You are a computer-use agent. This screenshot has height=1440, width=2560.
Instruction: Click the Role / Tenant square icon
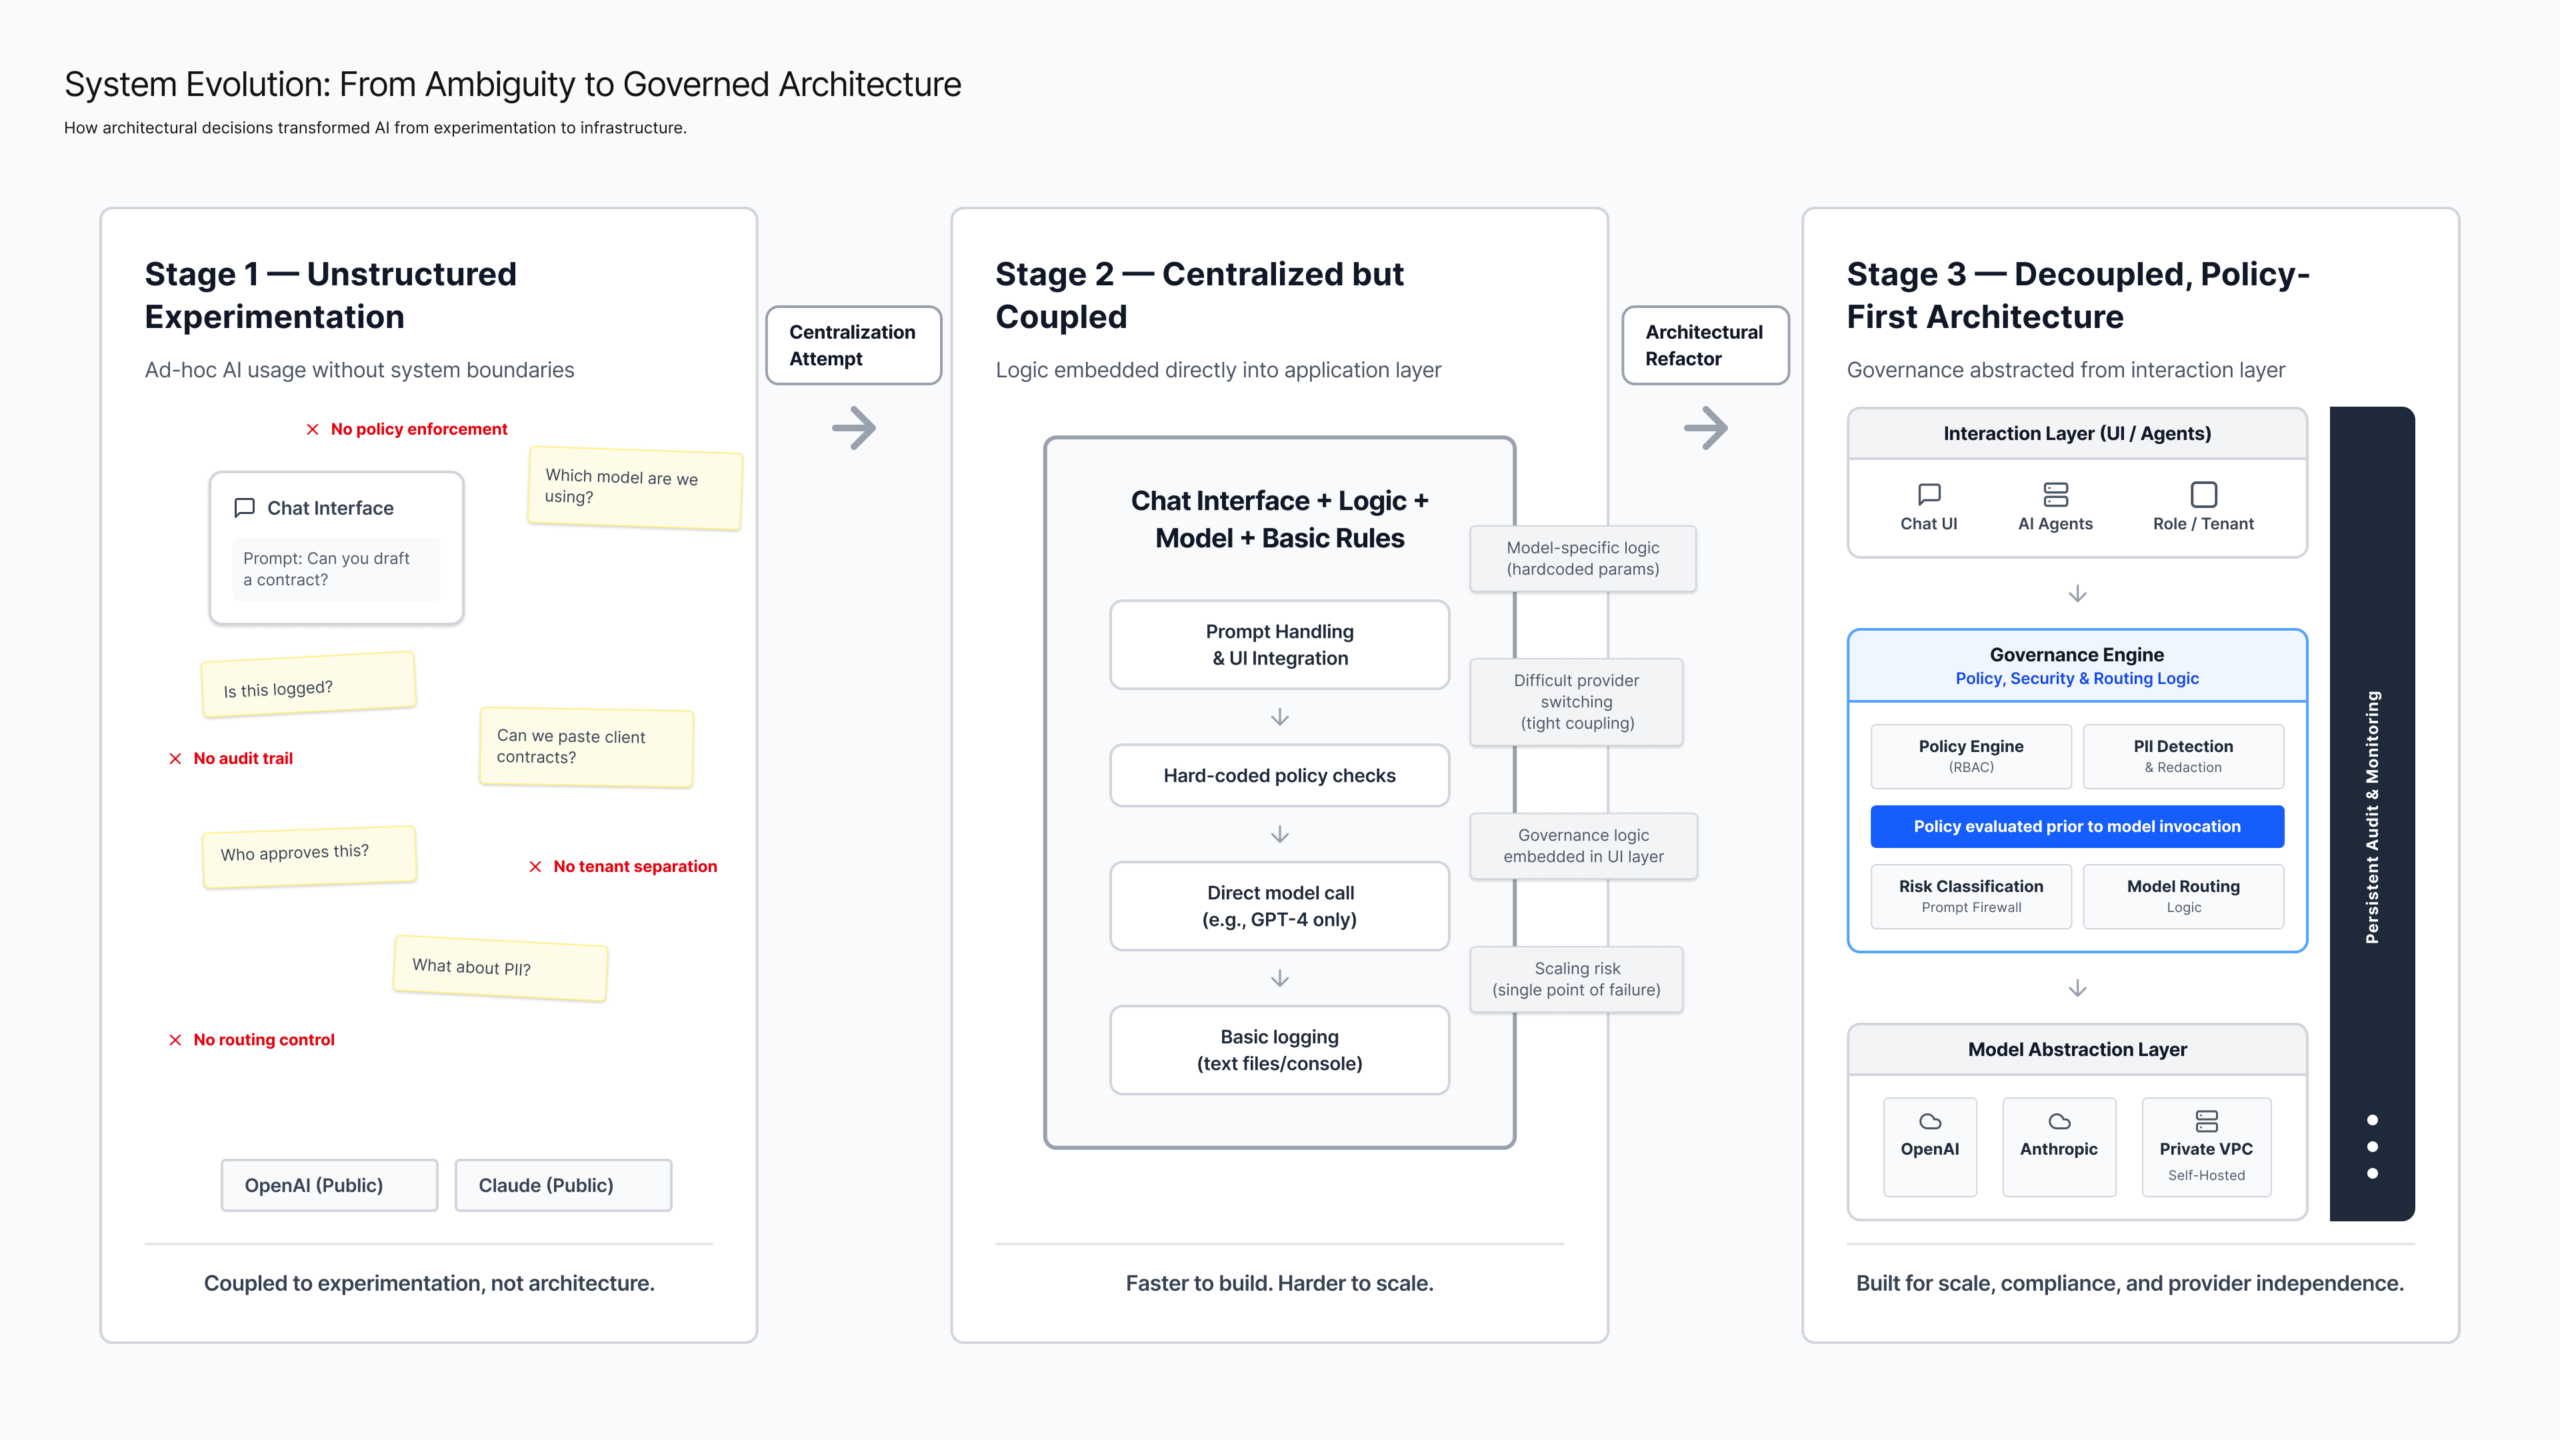[x=2203, y=494]
